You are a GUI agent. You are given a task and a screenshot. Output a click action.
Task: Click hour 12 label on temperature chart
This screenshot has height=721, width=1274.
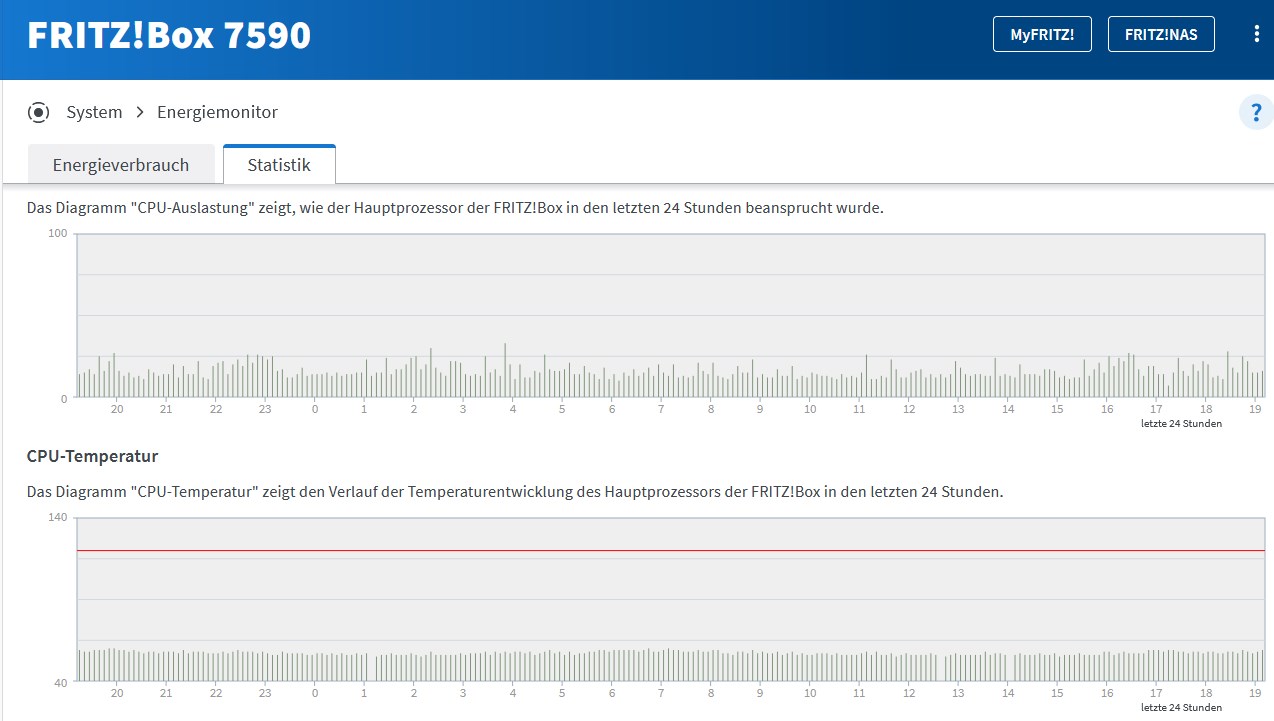[x=909, y=693]
